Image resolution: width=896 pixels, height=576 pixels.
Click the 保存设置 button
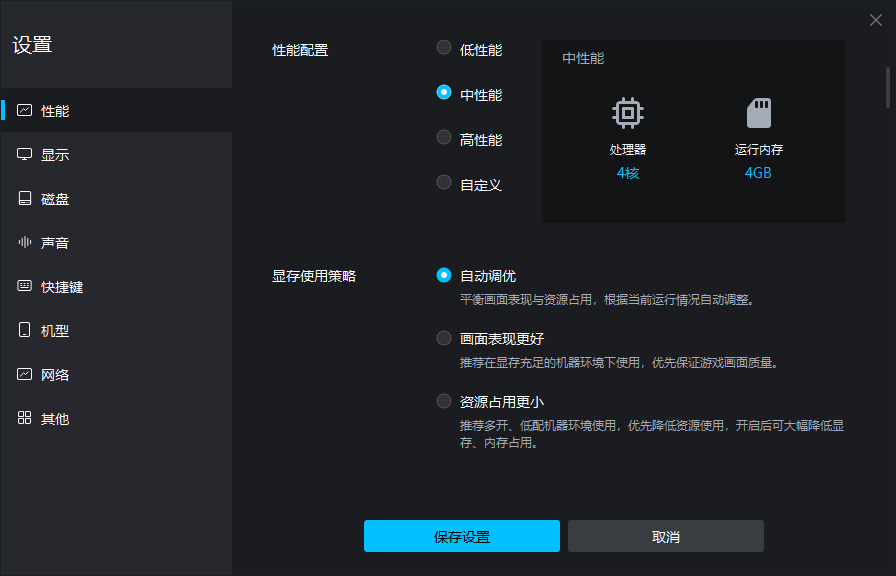462,536
